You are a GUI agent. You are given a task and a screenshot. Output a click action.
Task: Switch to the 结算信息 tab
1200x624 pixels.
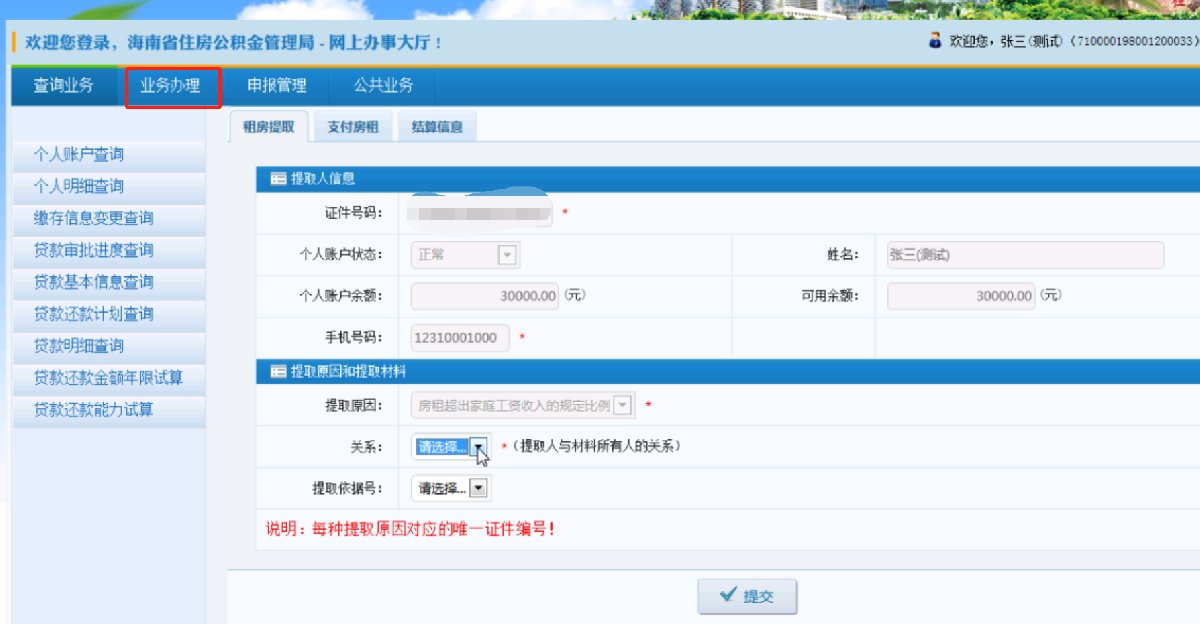437,127
